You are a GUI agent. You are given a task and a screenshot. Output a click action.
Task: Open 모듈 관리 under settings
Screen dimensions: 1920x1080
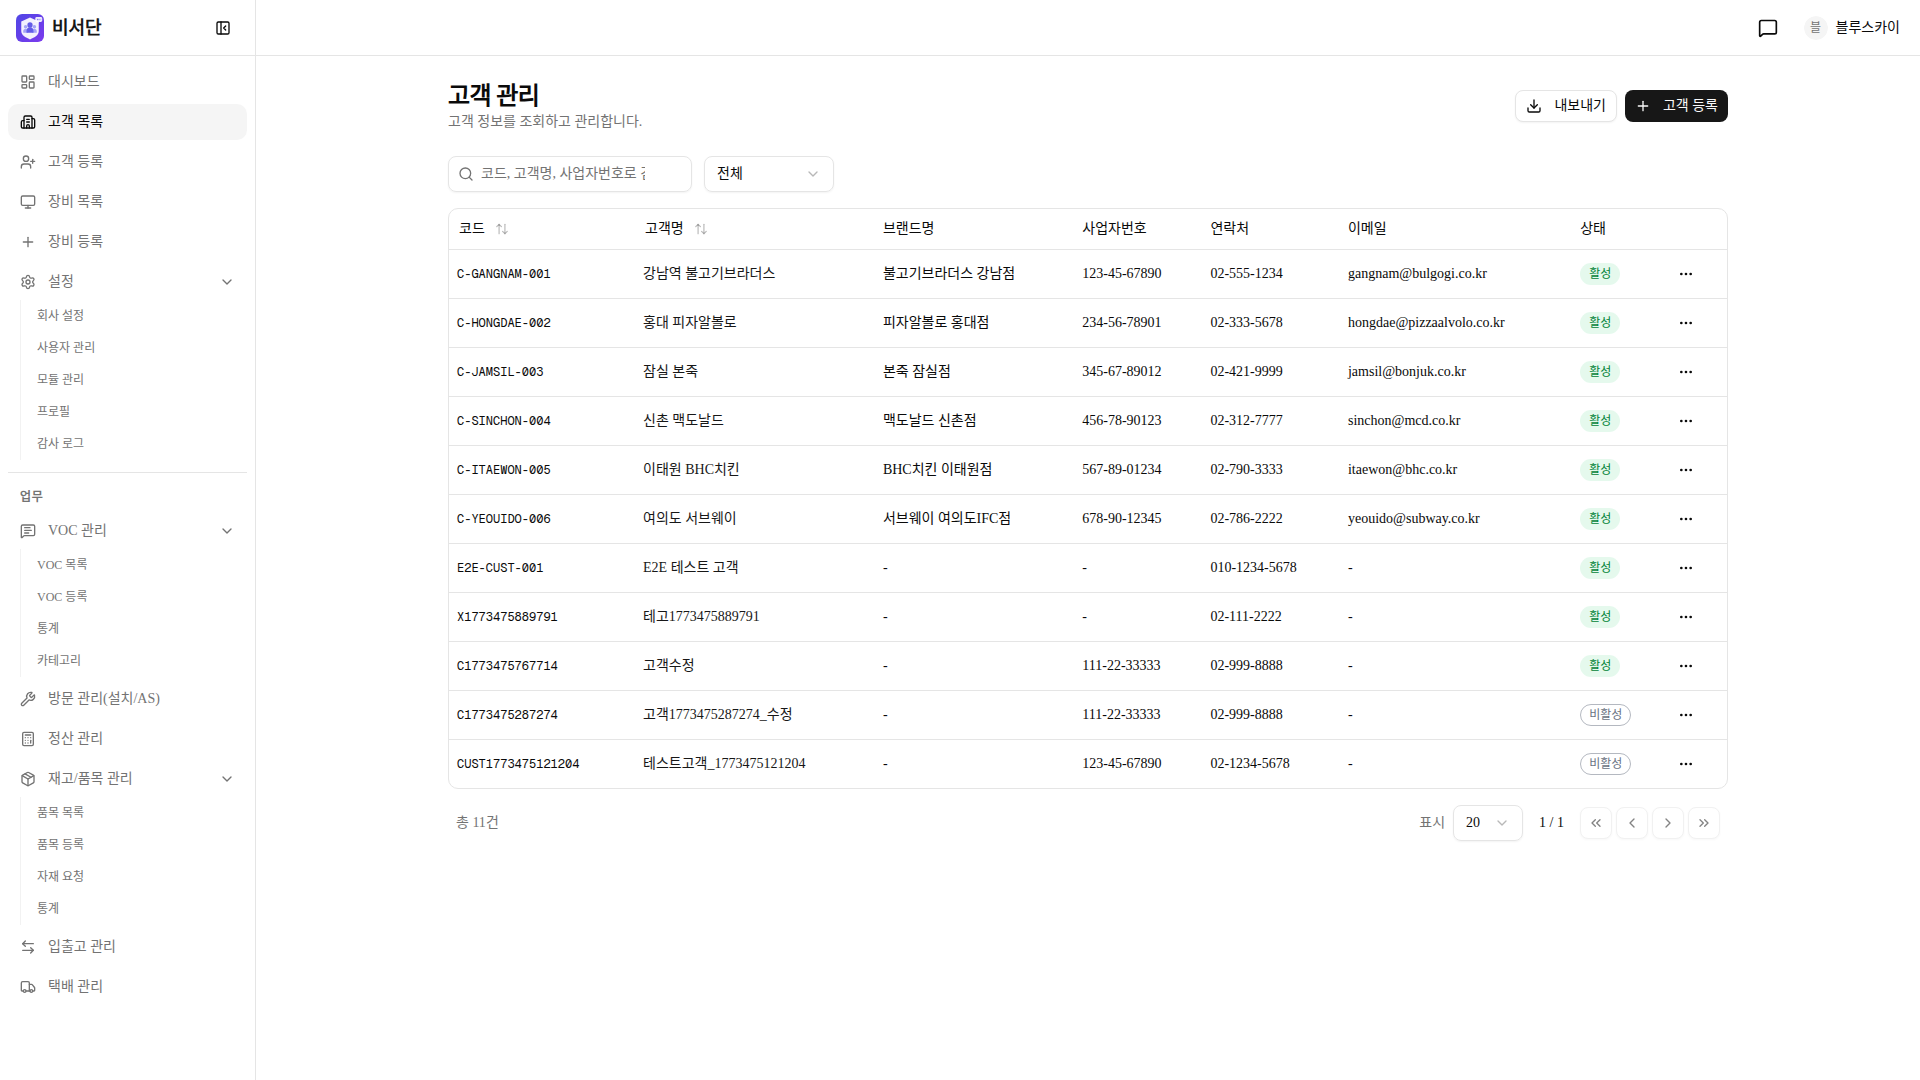tap(60, 379)
